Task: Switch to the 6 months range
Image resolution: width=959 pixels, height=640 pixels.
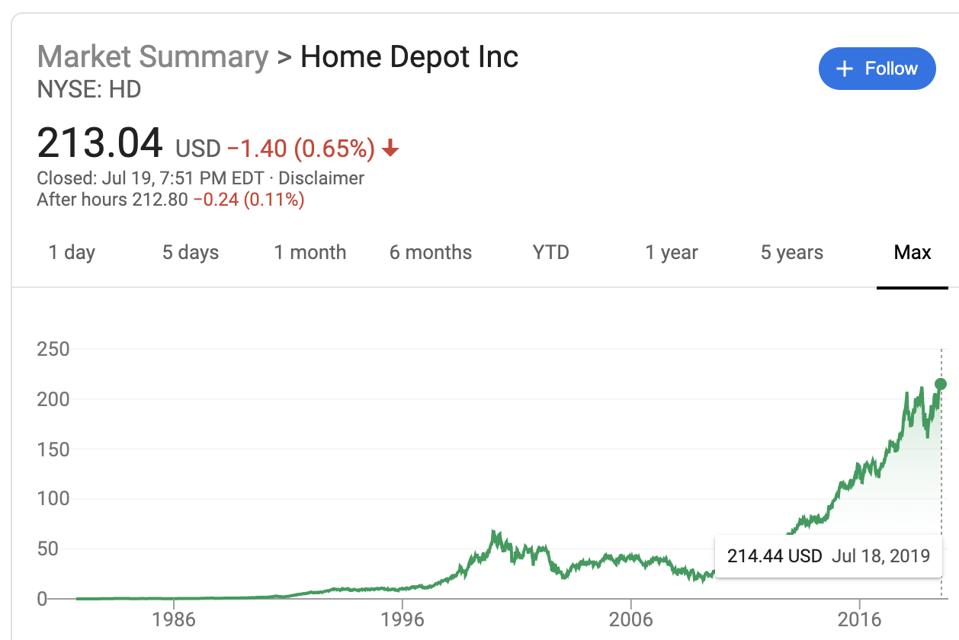Action: point(430,253)
